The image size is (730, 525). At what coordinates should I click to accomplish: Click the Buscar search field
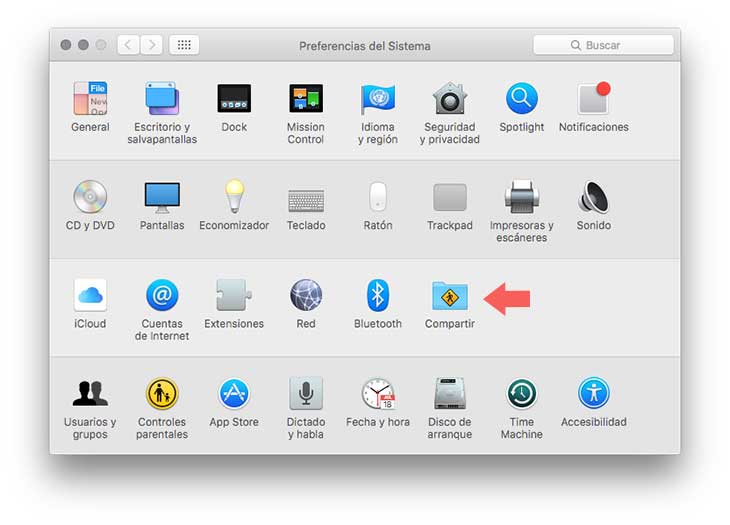tap(603, 45)
